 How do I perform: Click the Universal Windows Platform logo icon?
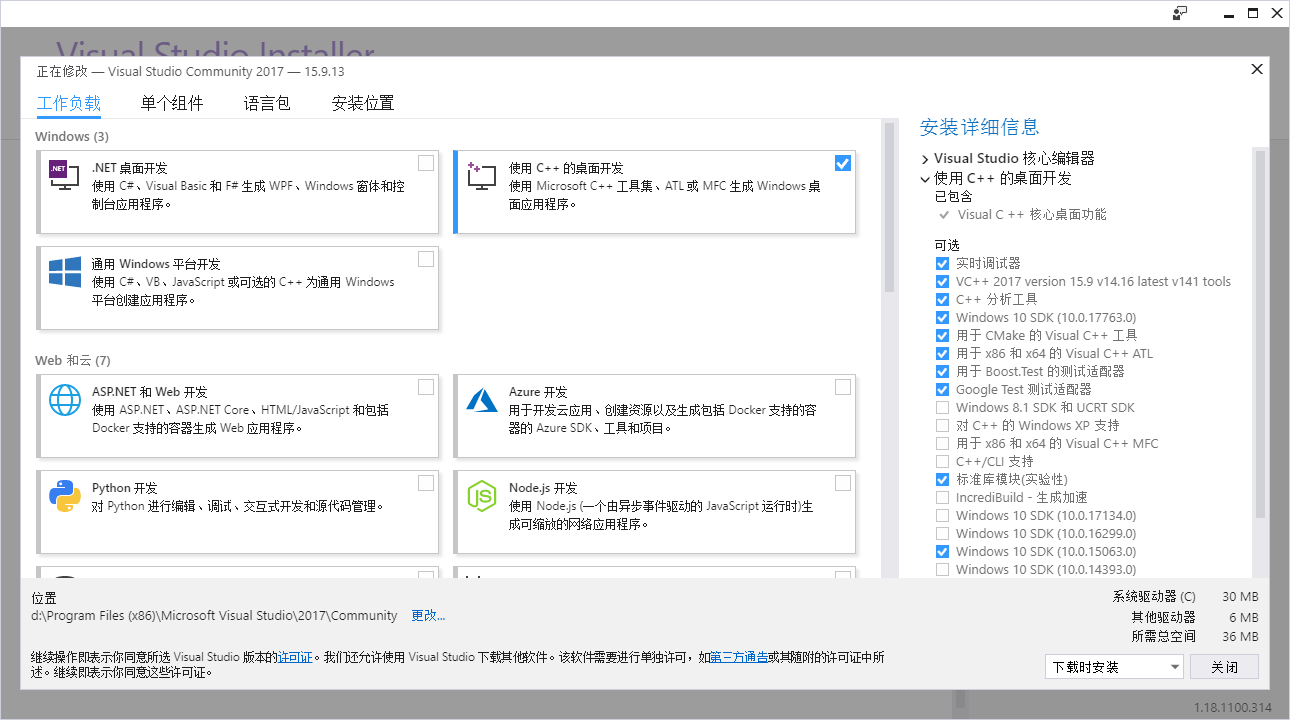[64, 272]
